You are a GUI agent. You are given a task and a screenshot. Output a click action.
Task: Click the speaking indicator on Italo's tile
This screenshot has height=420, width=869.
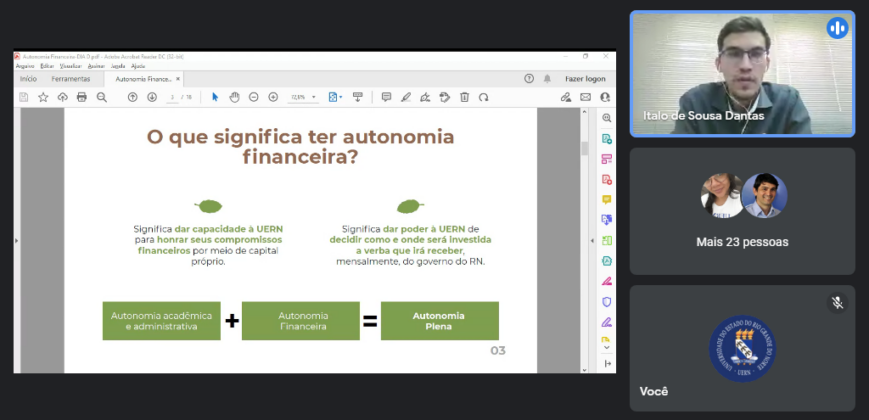point(837,28)
